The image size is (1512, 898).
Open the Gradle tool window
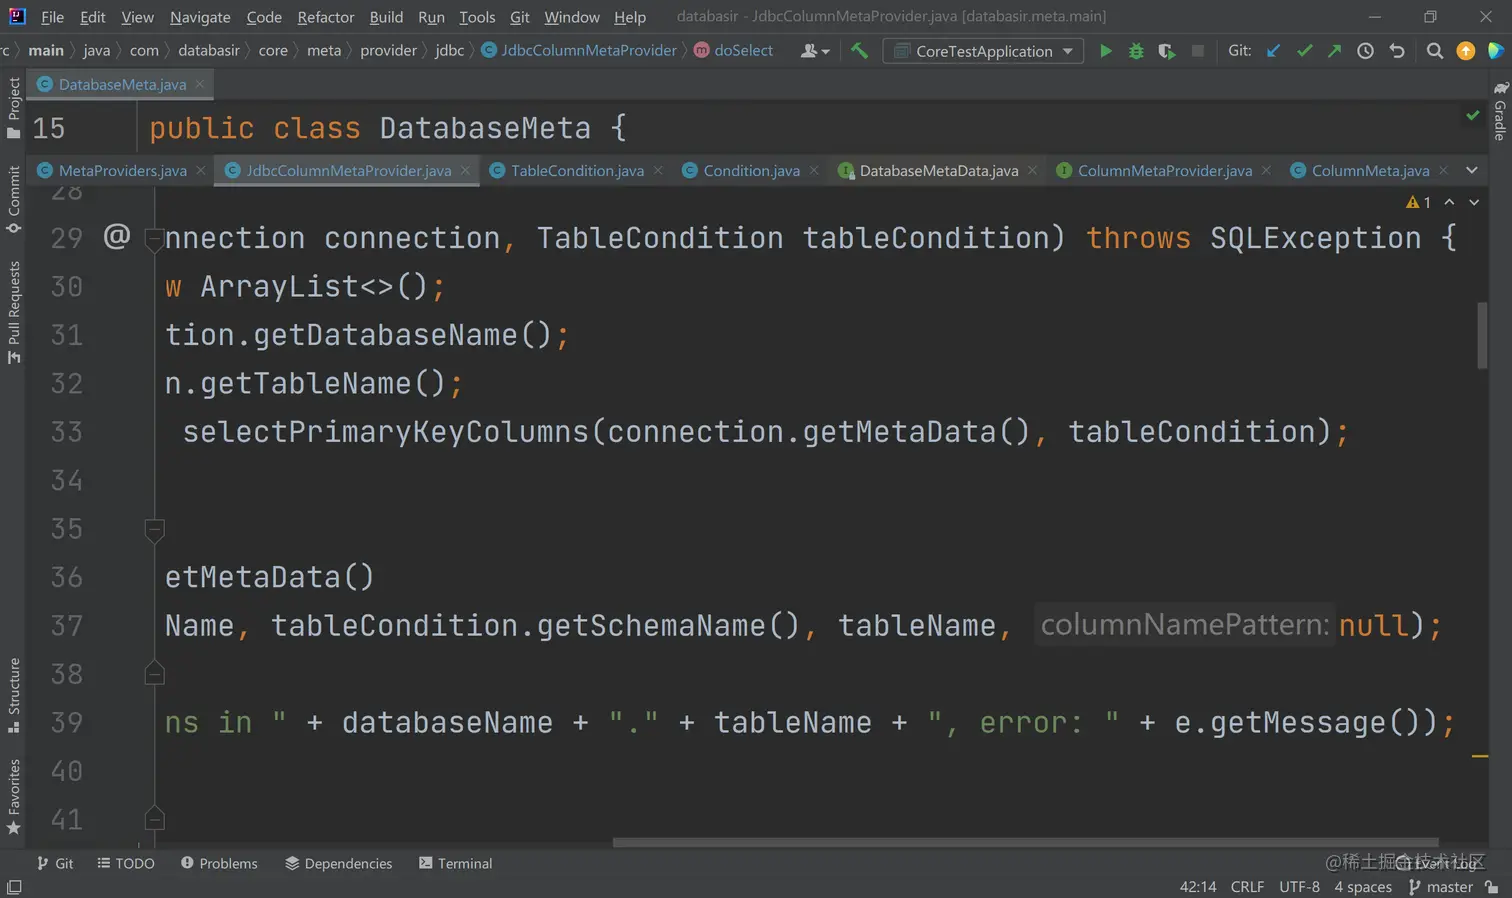tap(1500, 110)
